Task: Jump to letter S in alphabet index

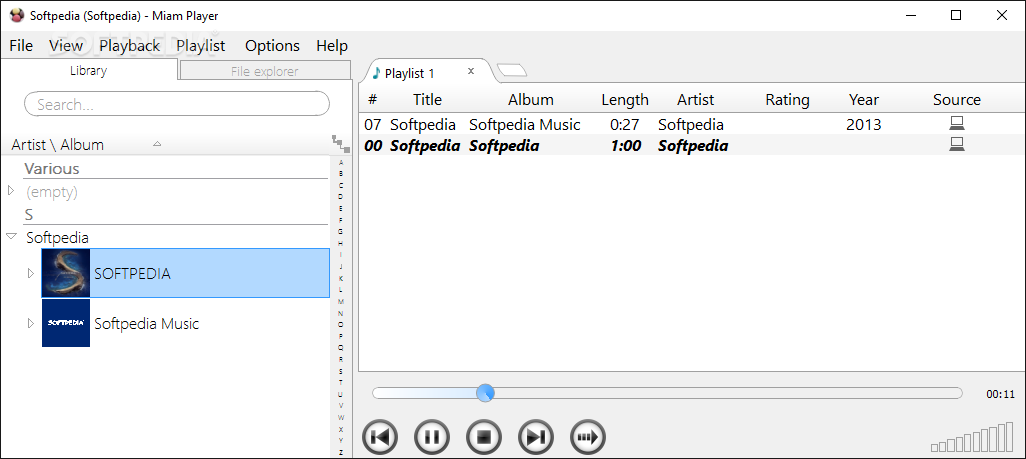Action: point(340,371)
